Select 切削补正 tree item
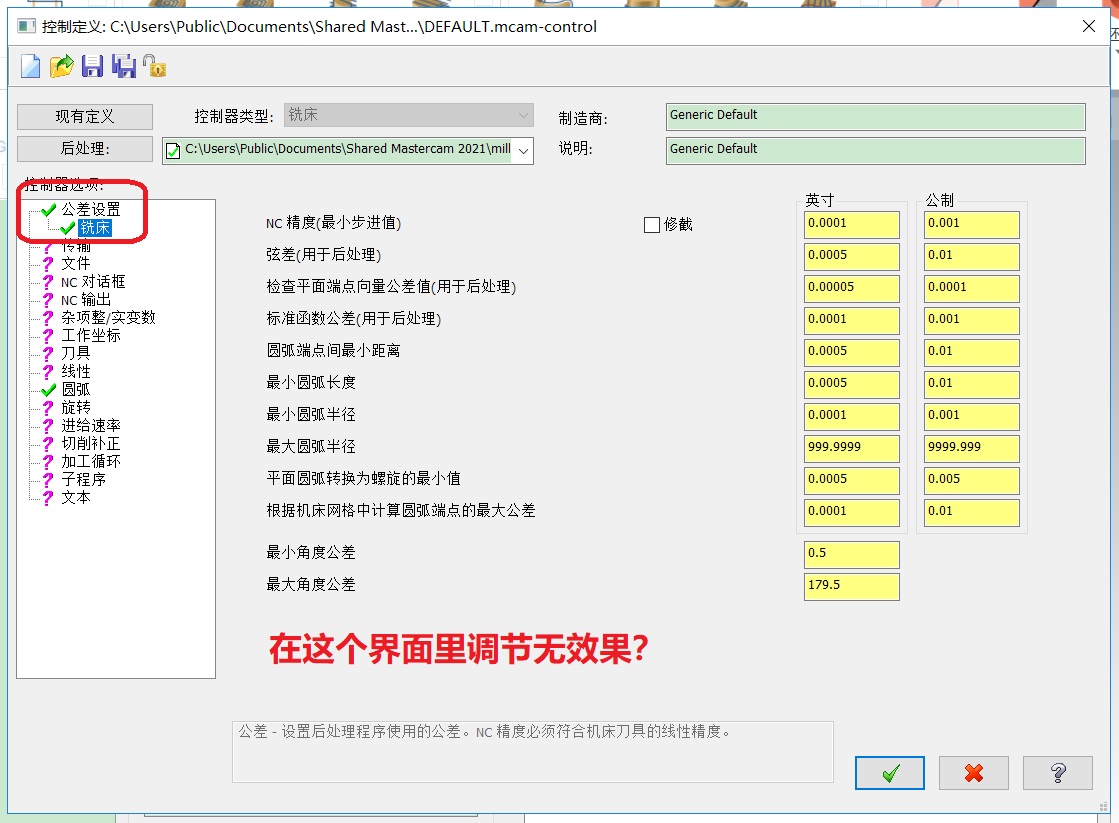This screenshot has width=1119, height=823. (x=91, y=443)
